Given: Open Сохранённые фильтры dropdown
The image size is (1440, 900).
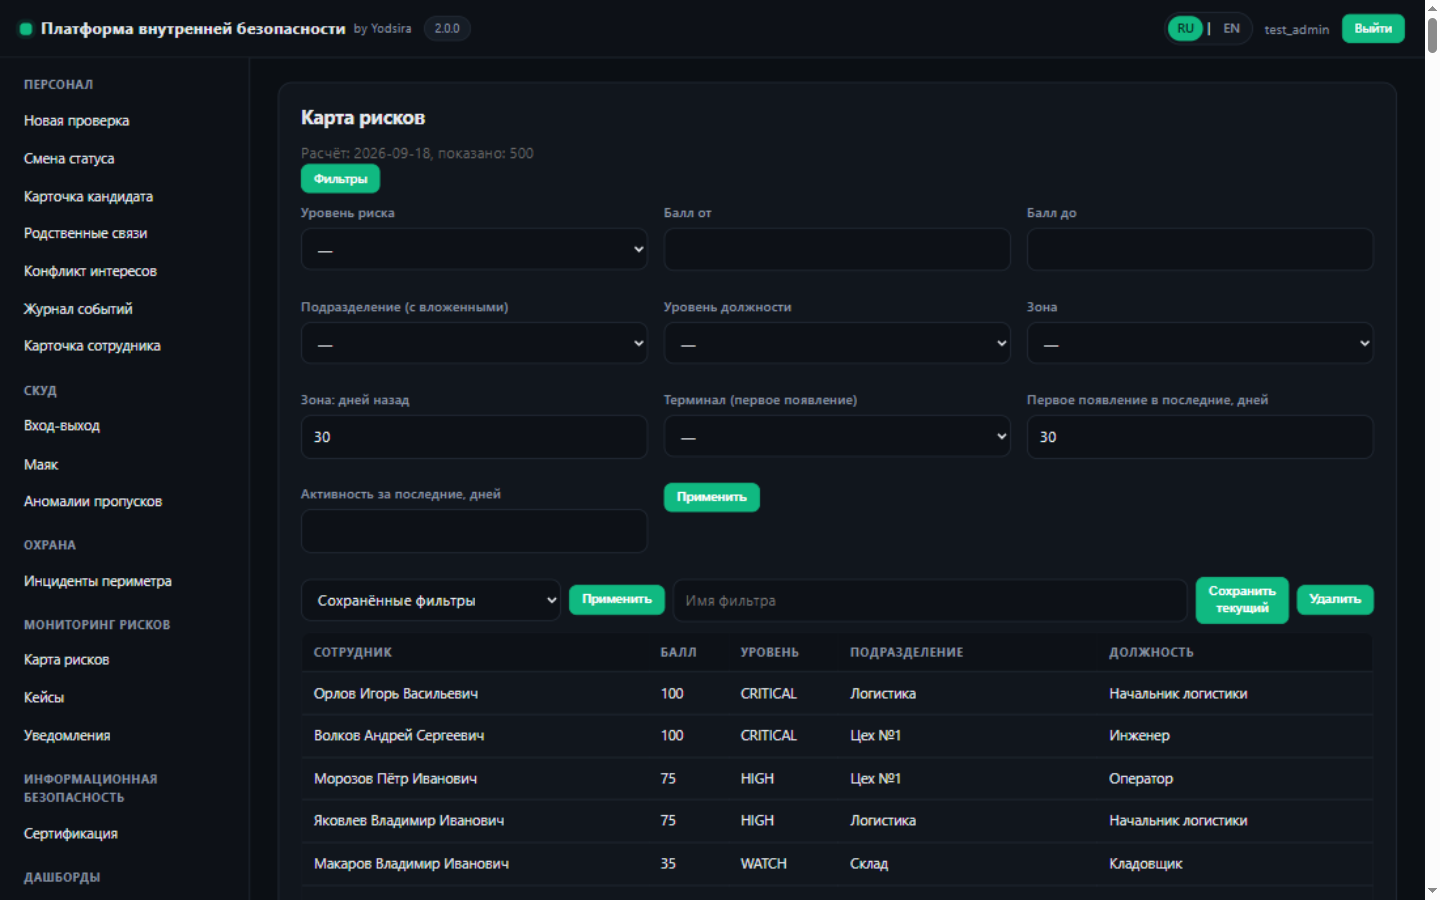Looking at the screenshot, I should [x=431, y=600].
